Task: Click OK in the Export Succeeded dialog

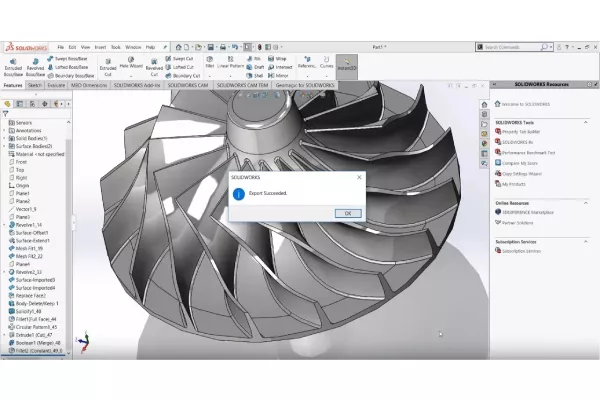Action: (x=347, y=213)
